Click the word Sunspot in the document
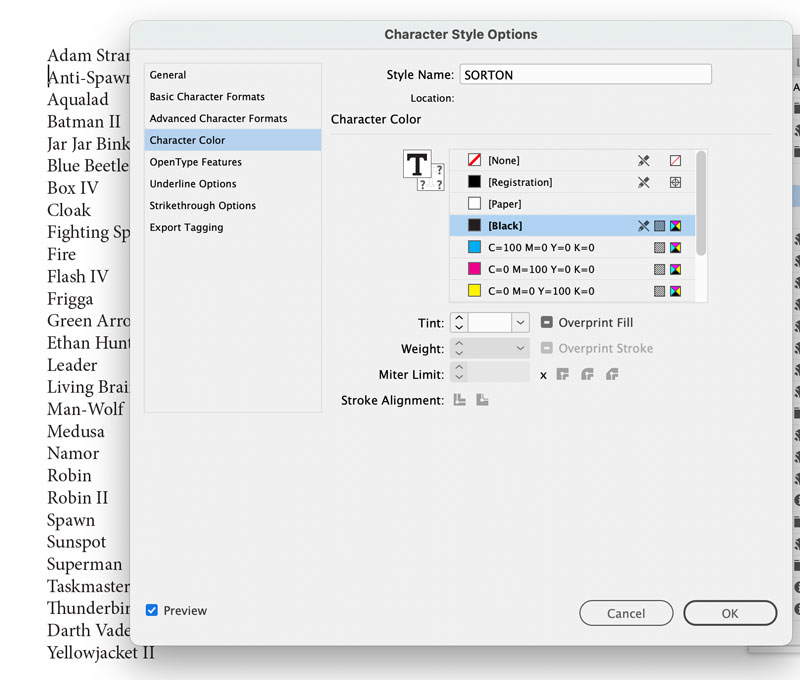 [77, 542]
